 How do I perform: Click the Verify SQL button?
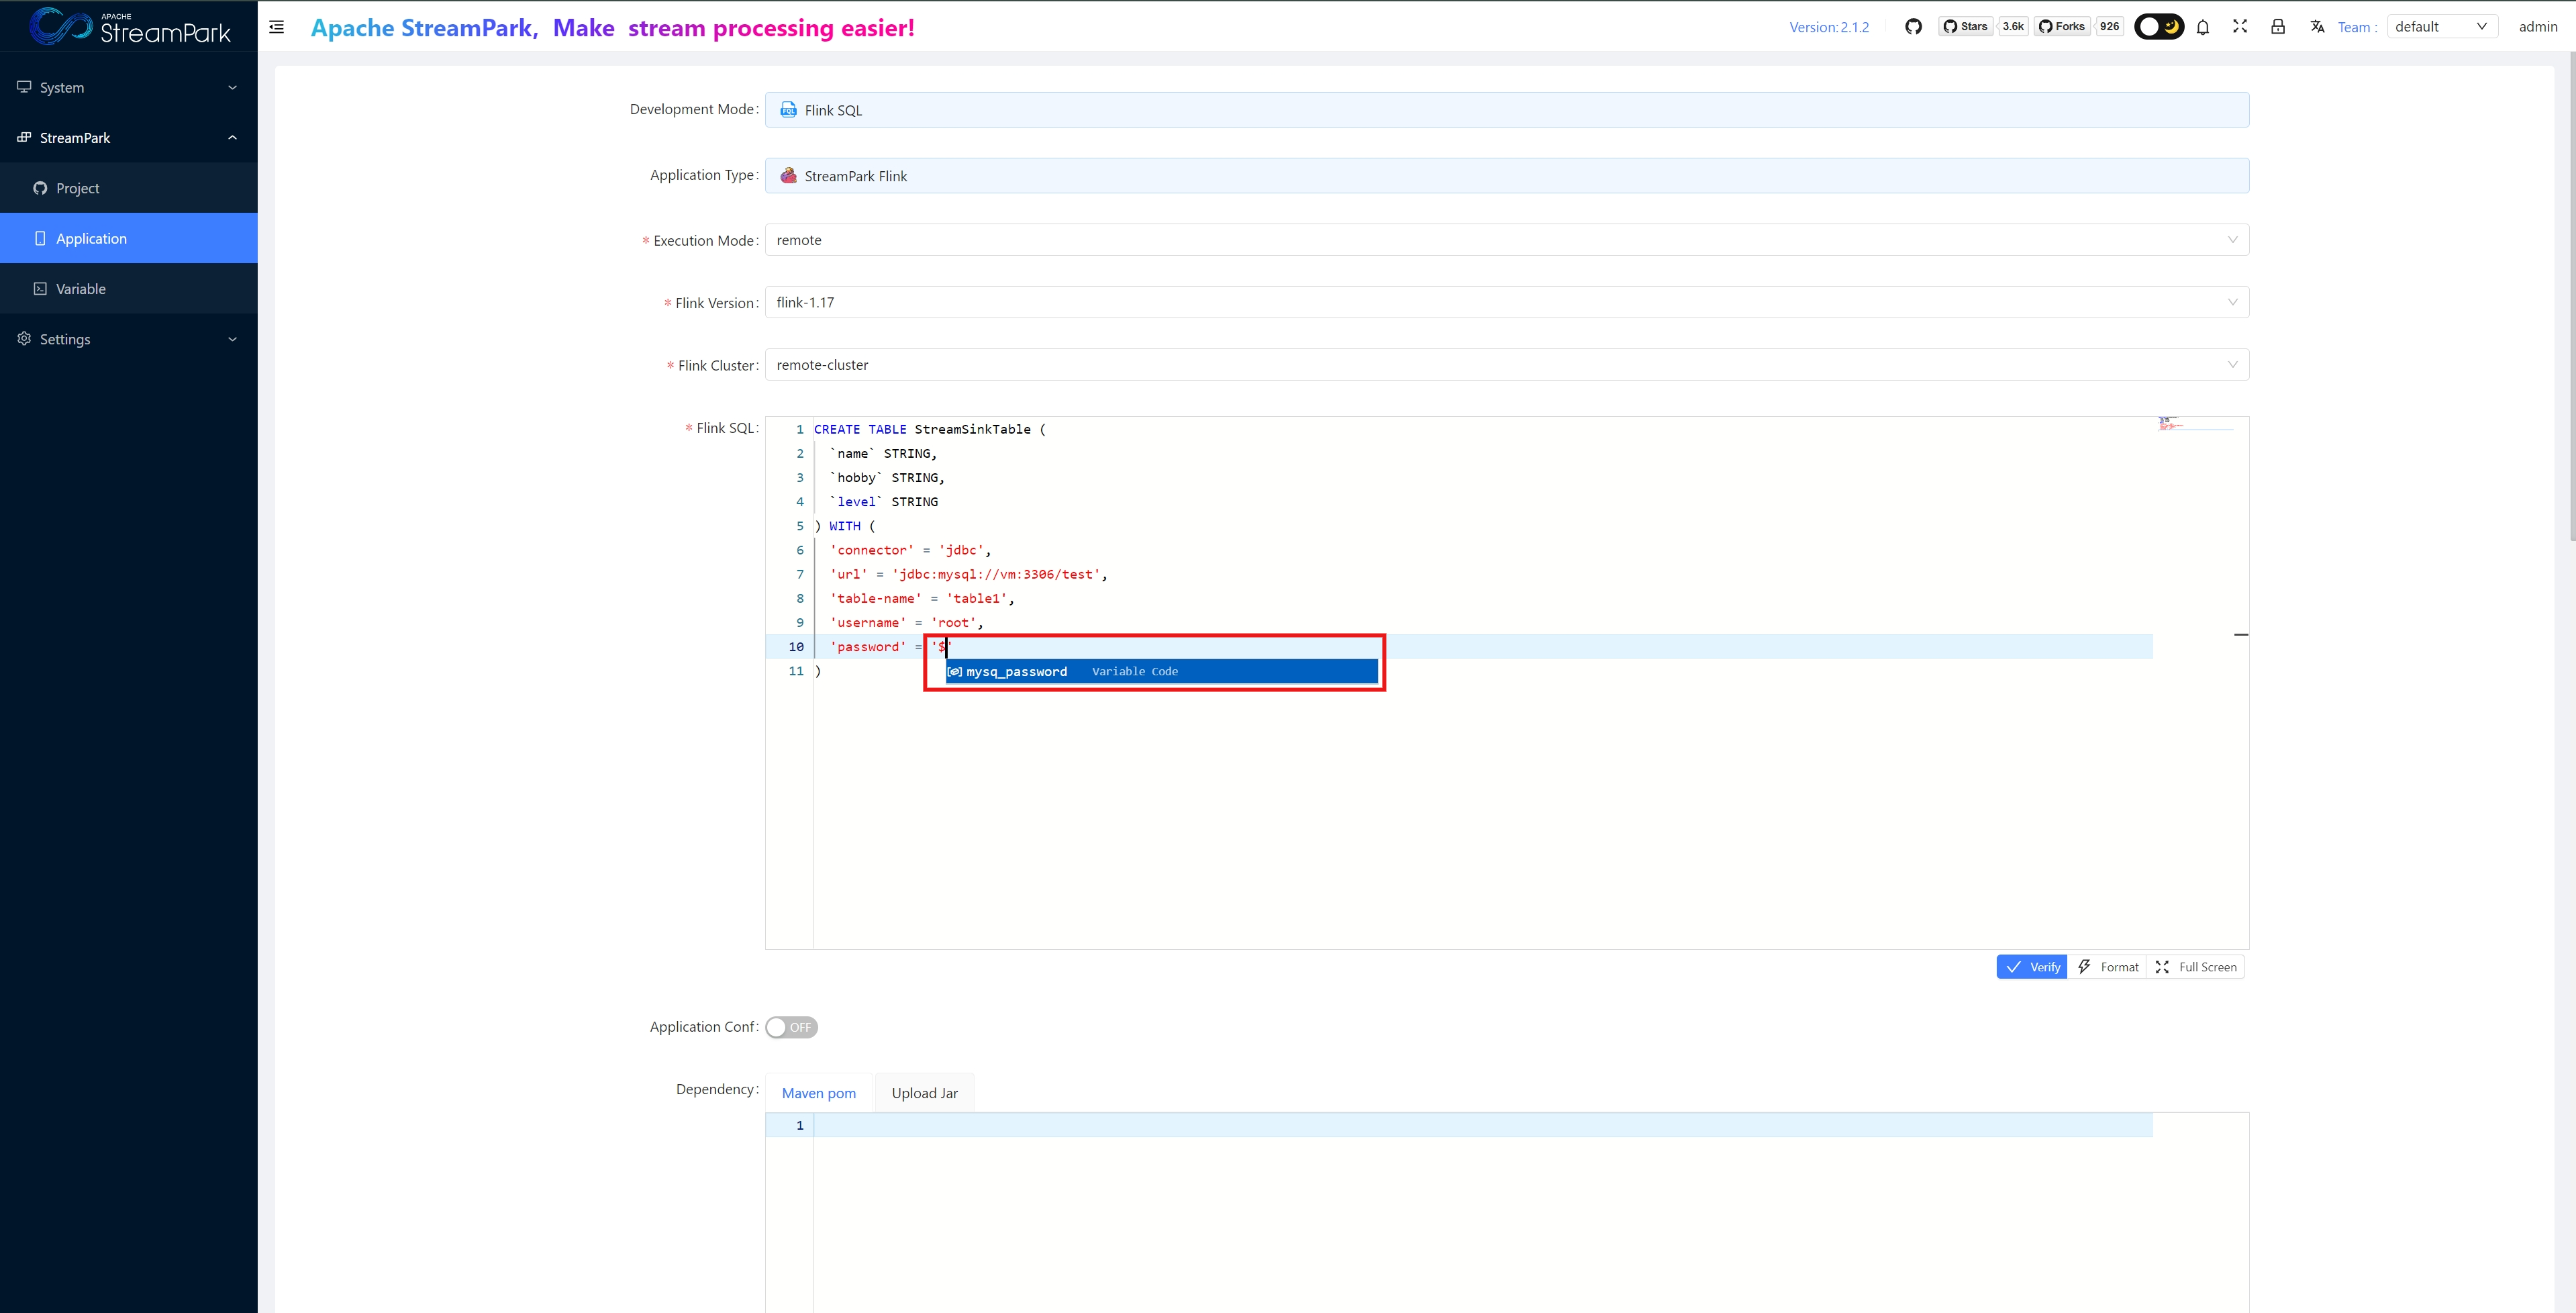(2032, 967)
